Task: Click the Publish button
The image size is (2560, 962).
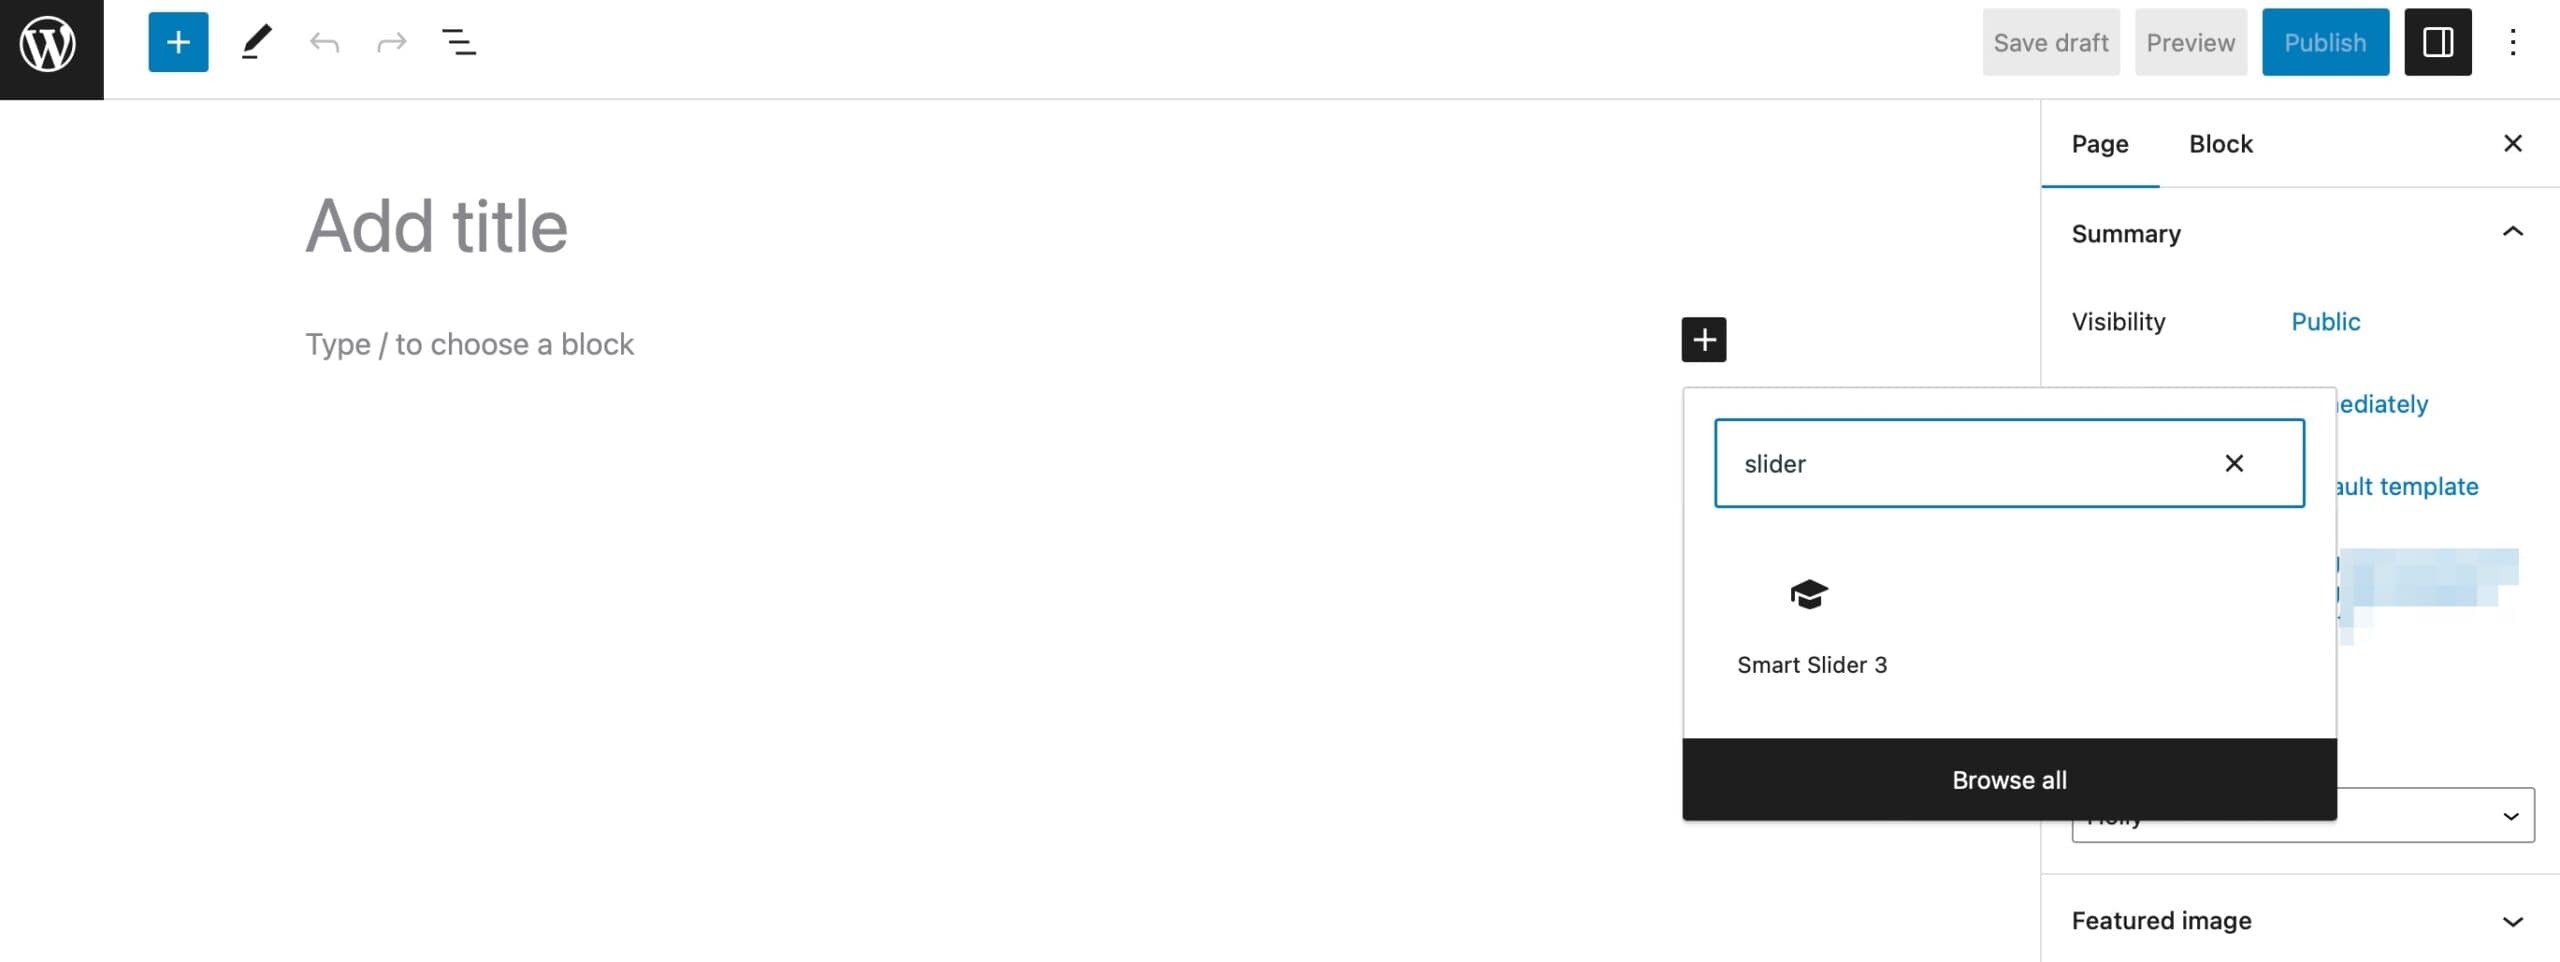Action: coord(2325,42)
